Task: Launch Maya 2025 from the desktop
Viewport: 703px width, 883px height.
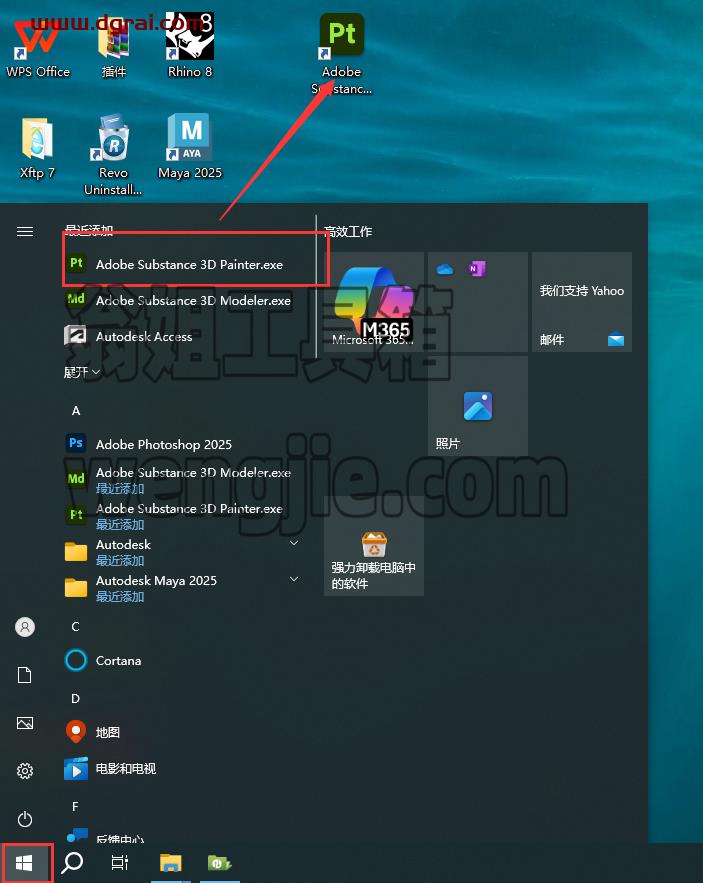Action: point(190,146)
